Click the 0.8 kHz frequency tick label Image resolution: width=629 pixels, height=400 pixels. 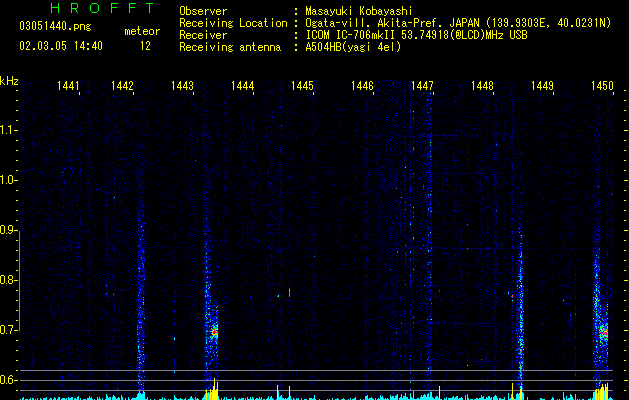tap(8, 280)
